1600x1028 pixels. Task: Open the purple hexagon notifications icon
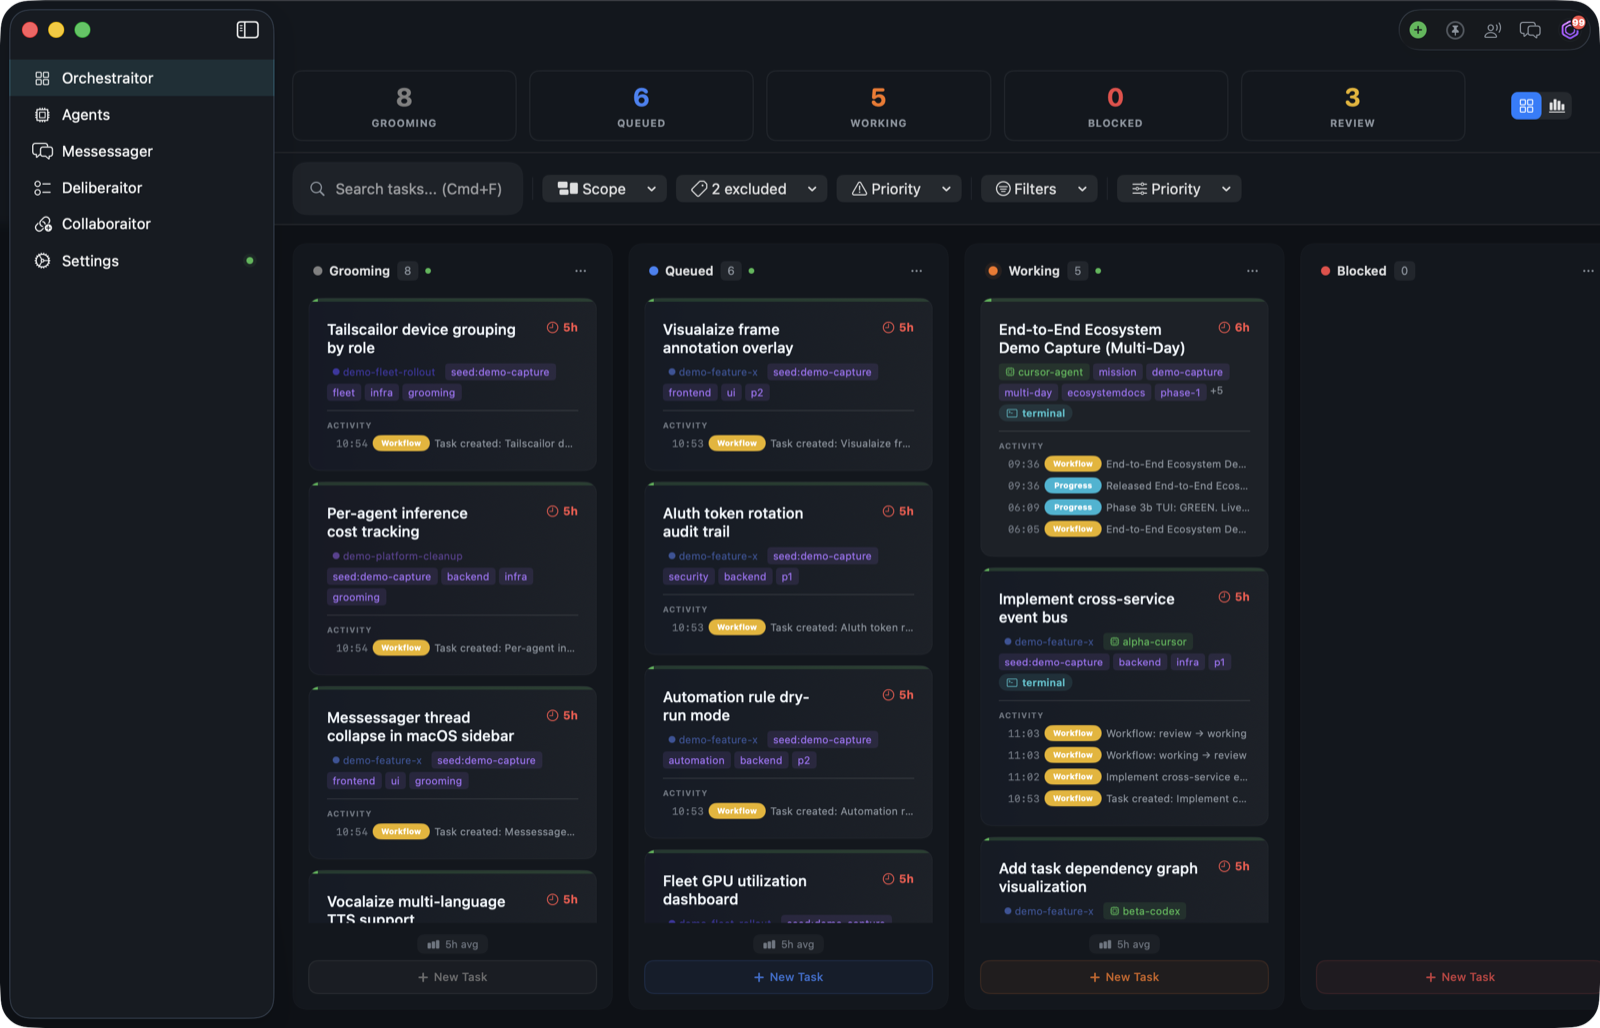tap(1570, 30)
